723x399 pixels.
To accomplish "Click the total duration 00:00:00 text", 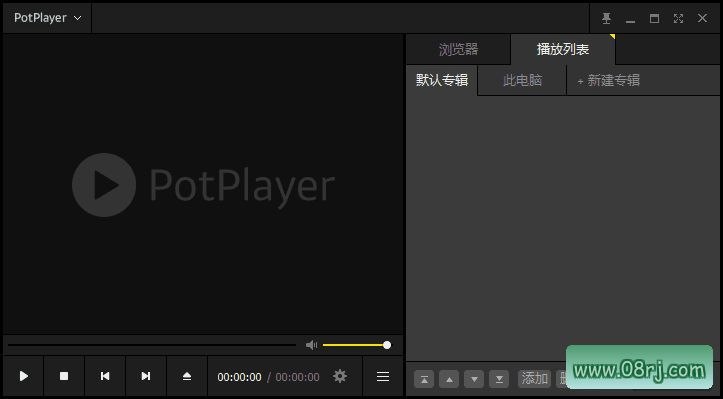I will 297,377.
